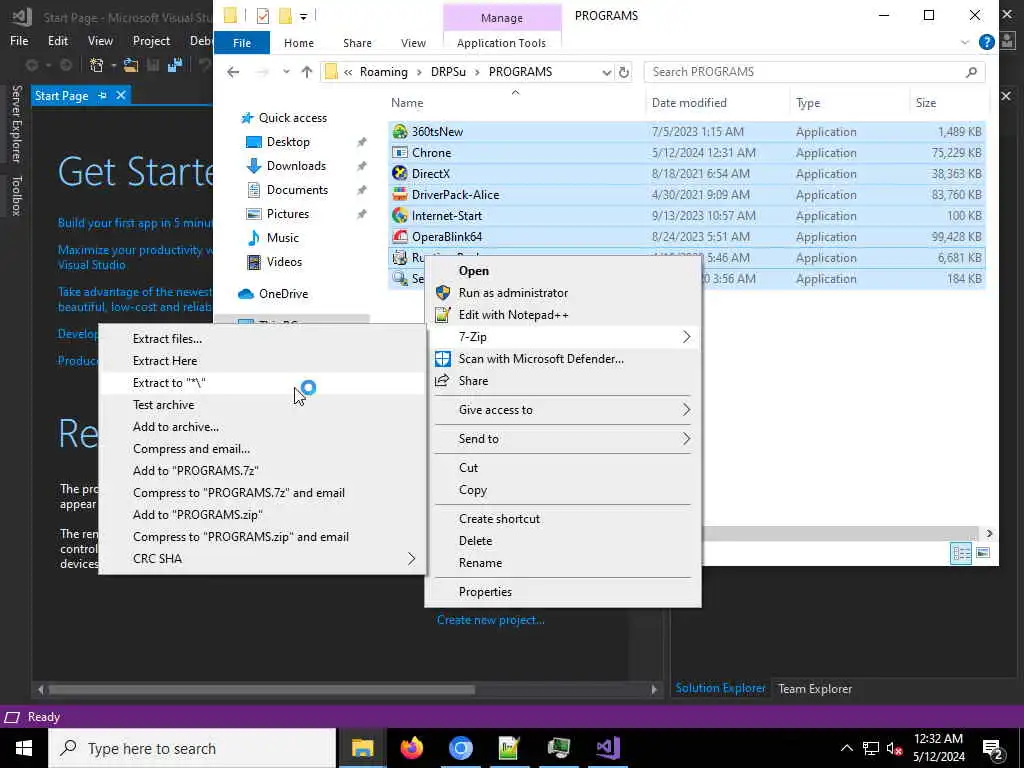This screenshot has height=768, width=1024.
Task: Click Create new project link
Action: (x=490, y=620)
